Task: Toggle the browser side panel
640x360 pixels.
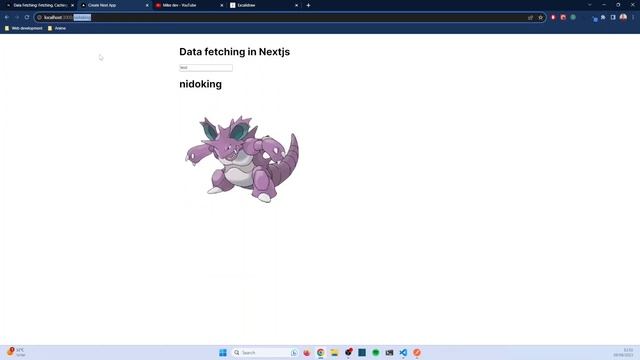Action: click(613, 18)
